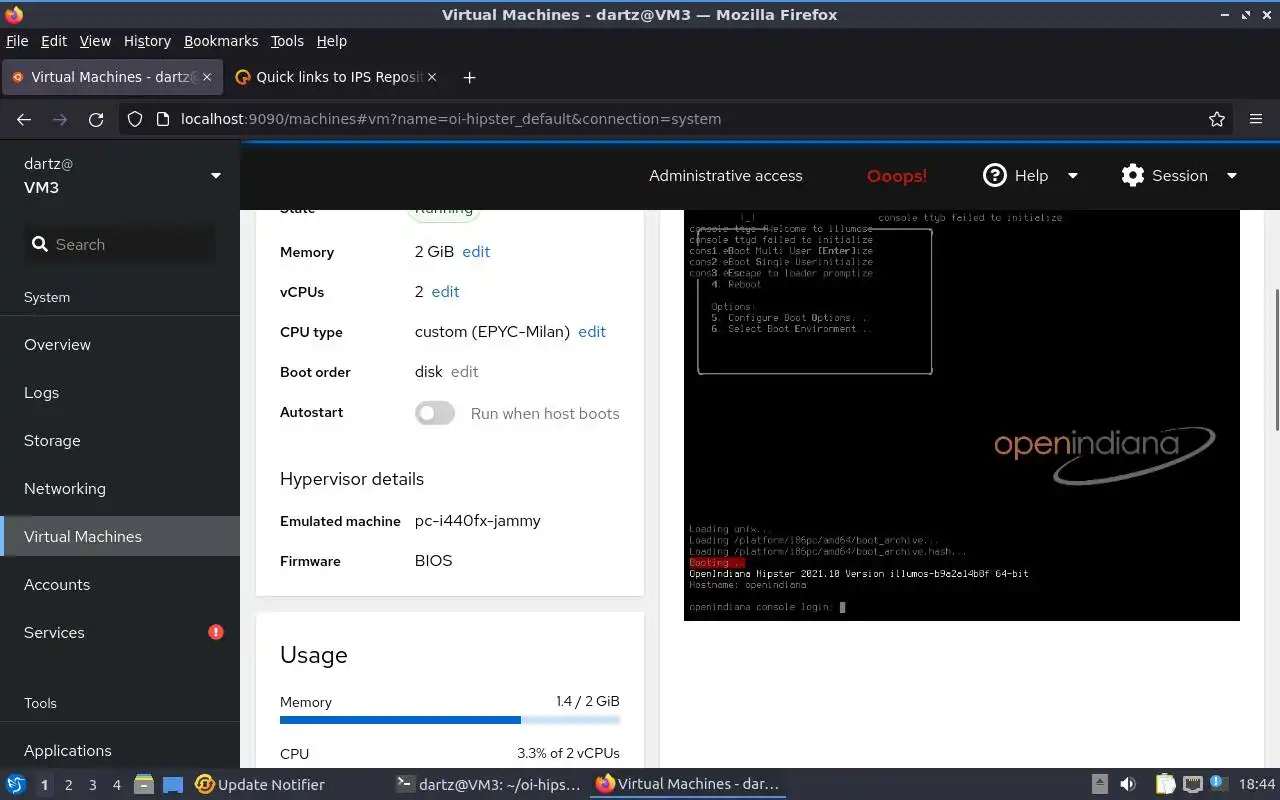Screen dimensions: 1280x800
Task: Open the File menu
Action: pyautogui.click(x=17, y=41)
